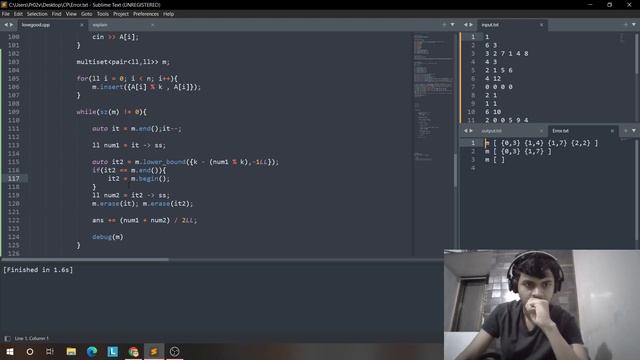Click 'm [ {0,3} {1,7} ]' in Error.txt

pos(518,151)
